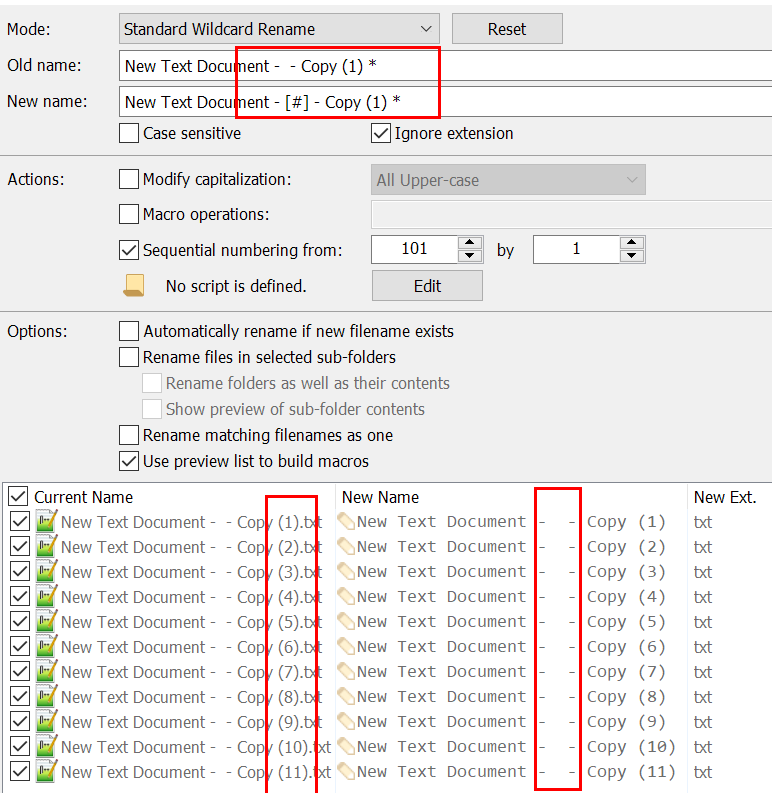The height and width of the screenshot is (793, 772).
Task: Click the Macro operations text field
Action: pyautogui.click(x=572, y=214)
